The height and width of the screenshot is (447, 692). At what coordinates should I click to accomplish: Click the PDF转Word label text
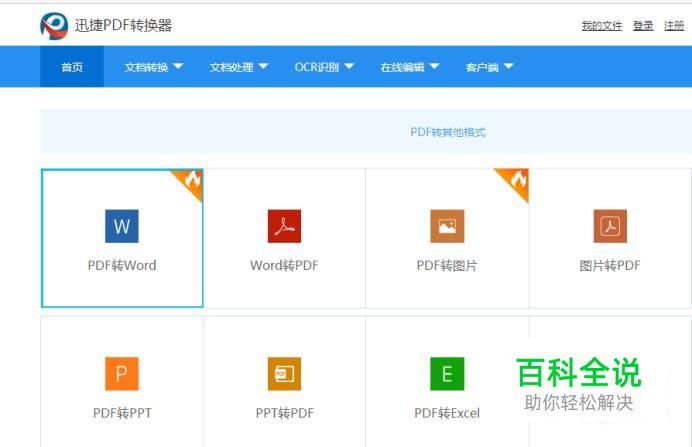click(x=122, y=265)
